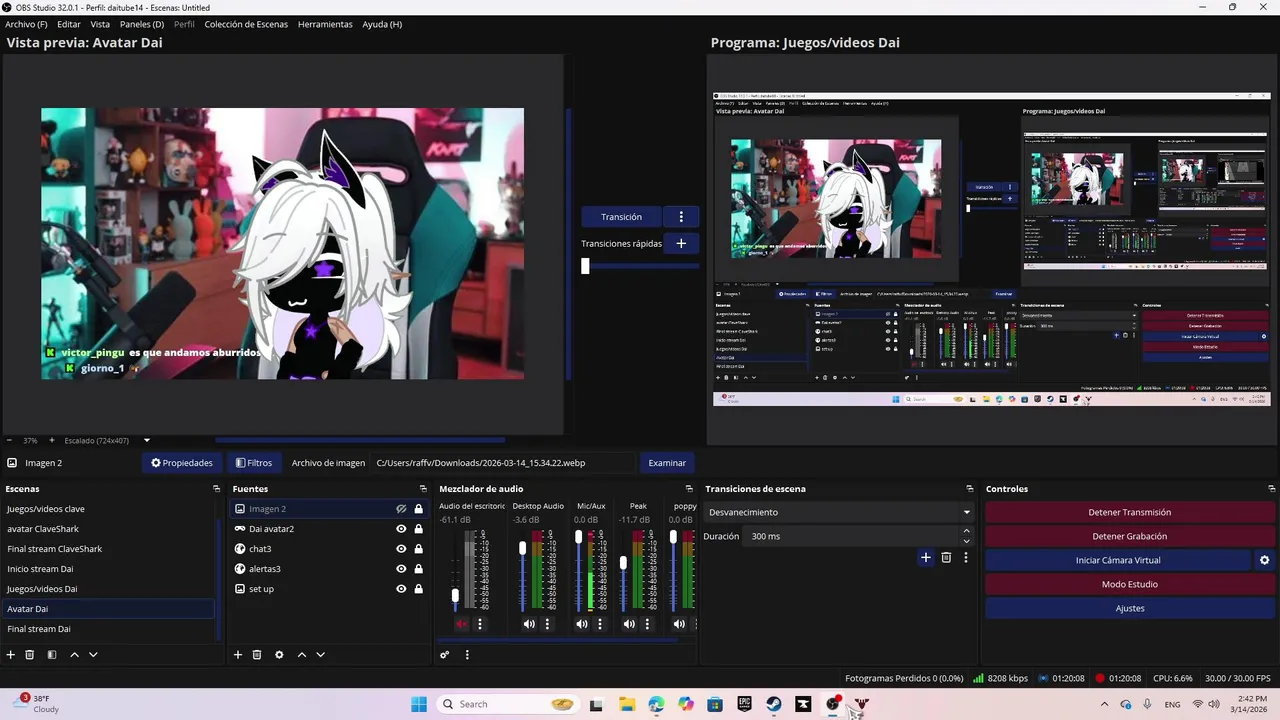Open Mic/Aux options three-dot menu
Image resolution: width=1280 pixels, height=720 pixels.
tap(600, 624)
